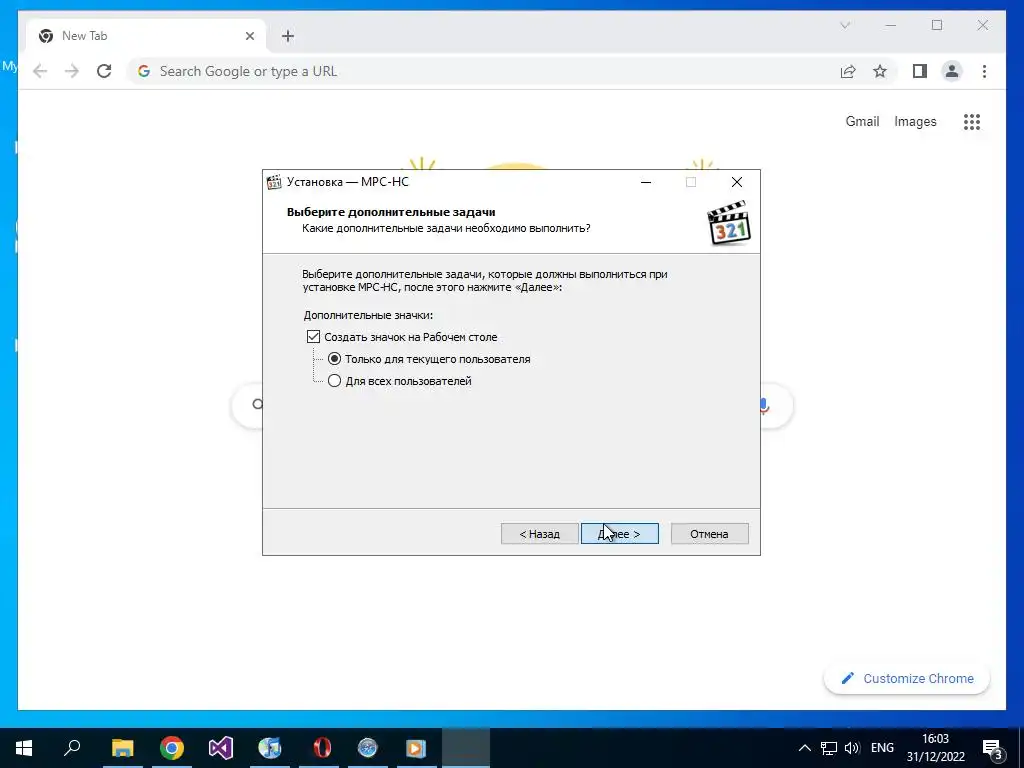
Task: Open Windows taskbar search
Action: click(72, 748)
